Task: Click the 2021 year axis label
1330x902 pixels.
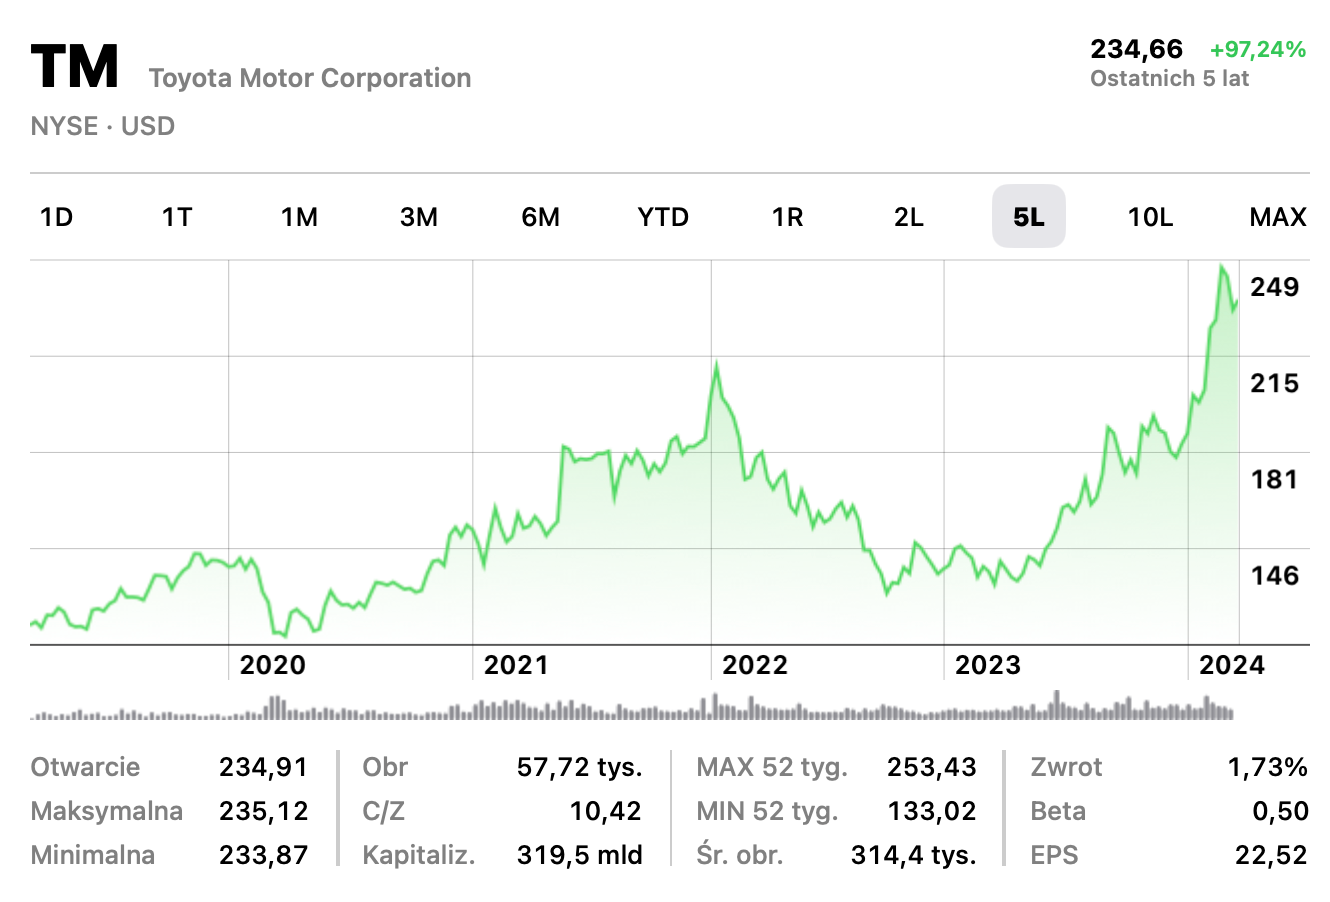Action: (516, 665)
